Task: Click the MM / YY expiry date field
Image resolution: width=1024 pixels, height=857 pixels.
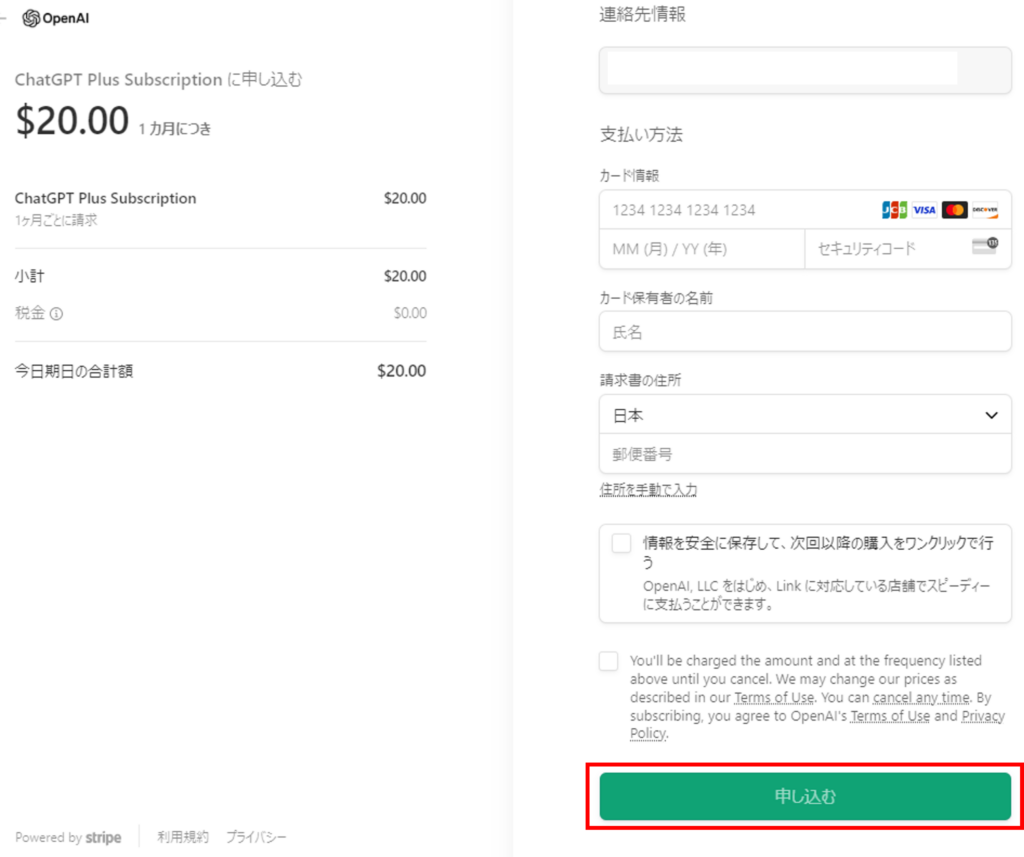Action: click(x=700, y=249)
